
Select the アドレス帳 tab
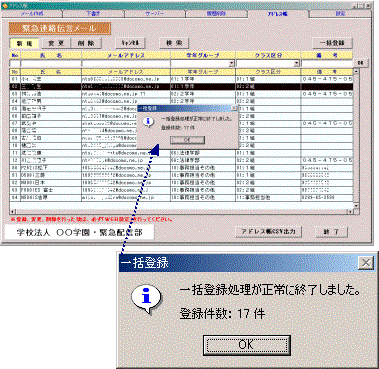pyautogui.click(x=278, y=14)
